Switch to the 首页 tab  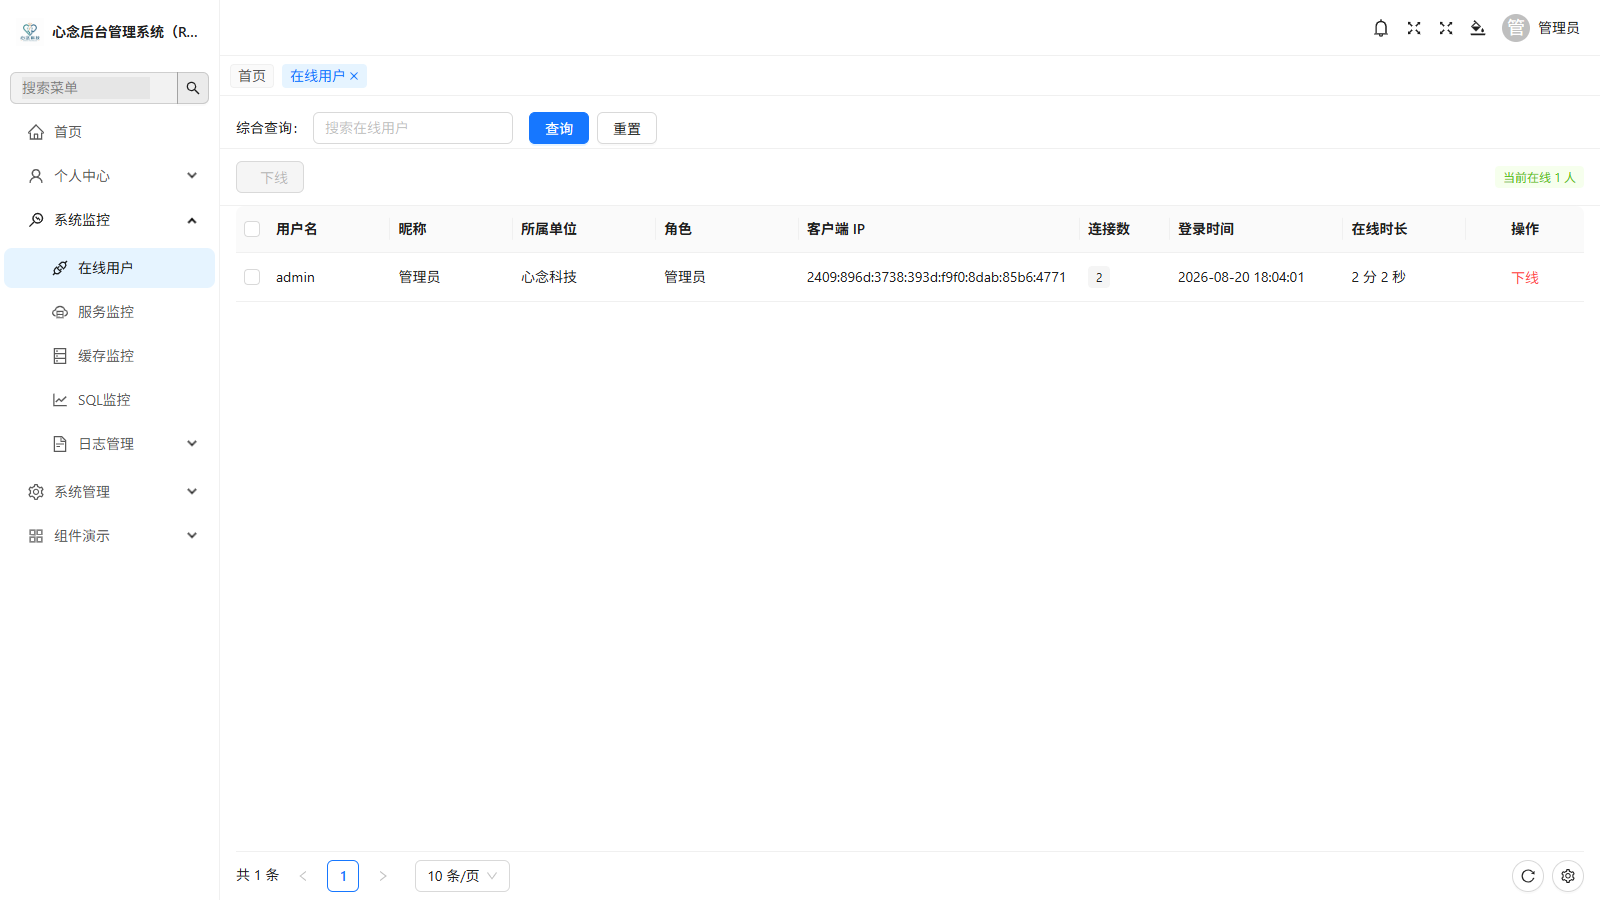(252, 76)
